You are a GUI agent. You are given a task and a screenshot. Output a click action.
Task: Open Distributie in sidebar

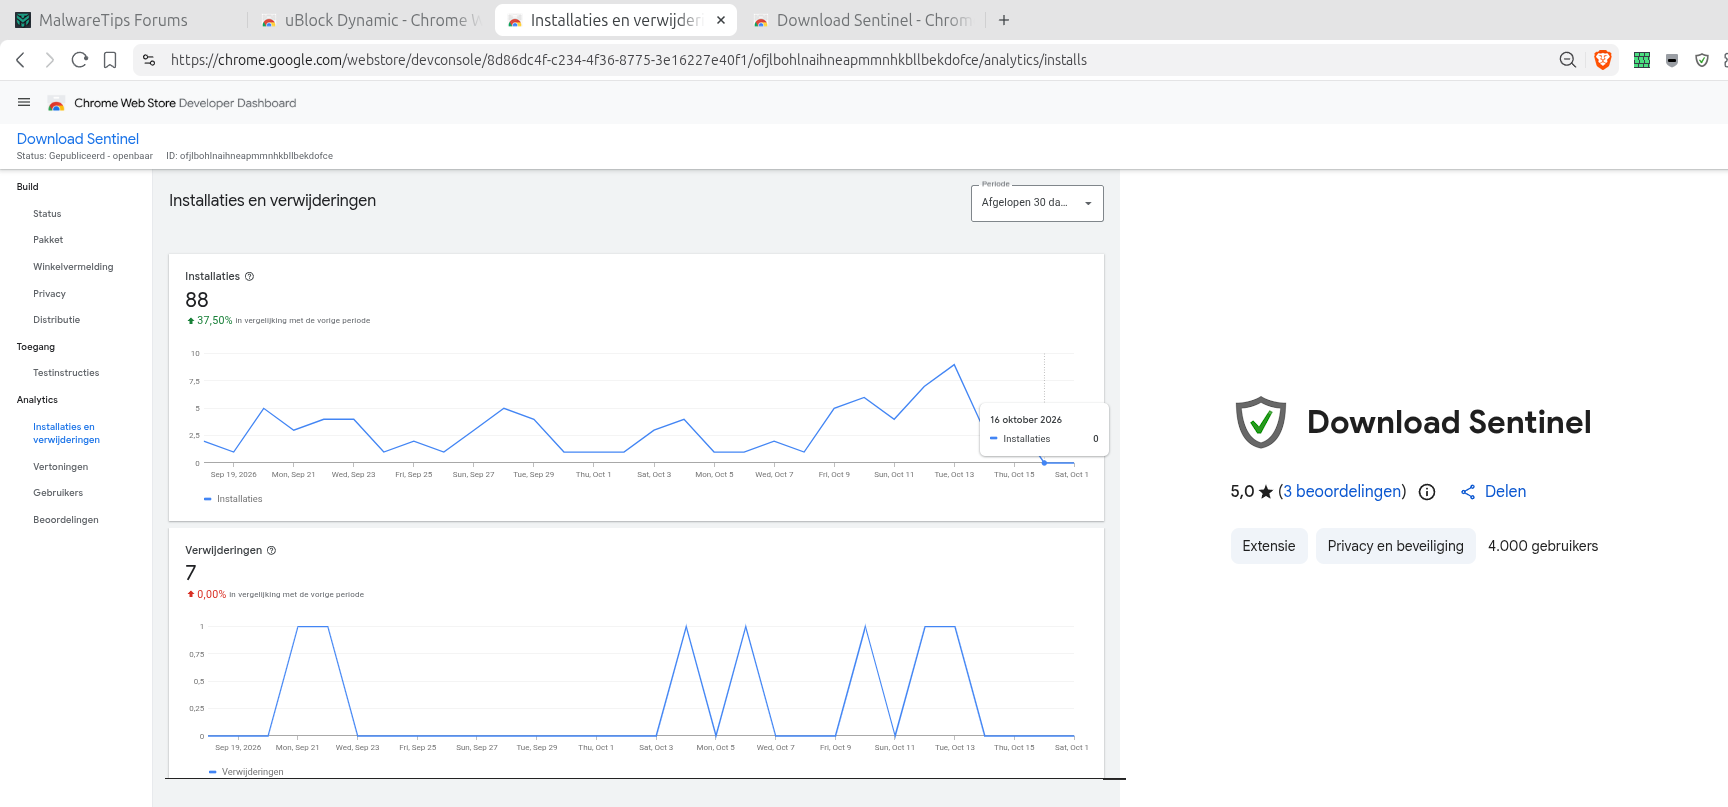pyautogui.click(x=56, y=320)
